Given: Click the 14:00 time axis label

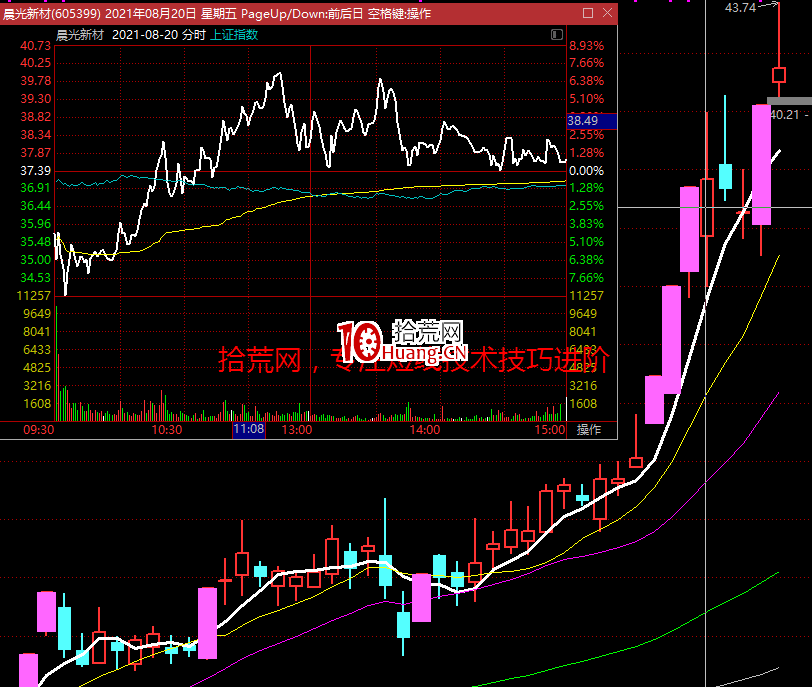Looking at the screenshot, I should (x=425, y=430).
